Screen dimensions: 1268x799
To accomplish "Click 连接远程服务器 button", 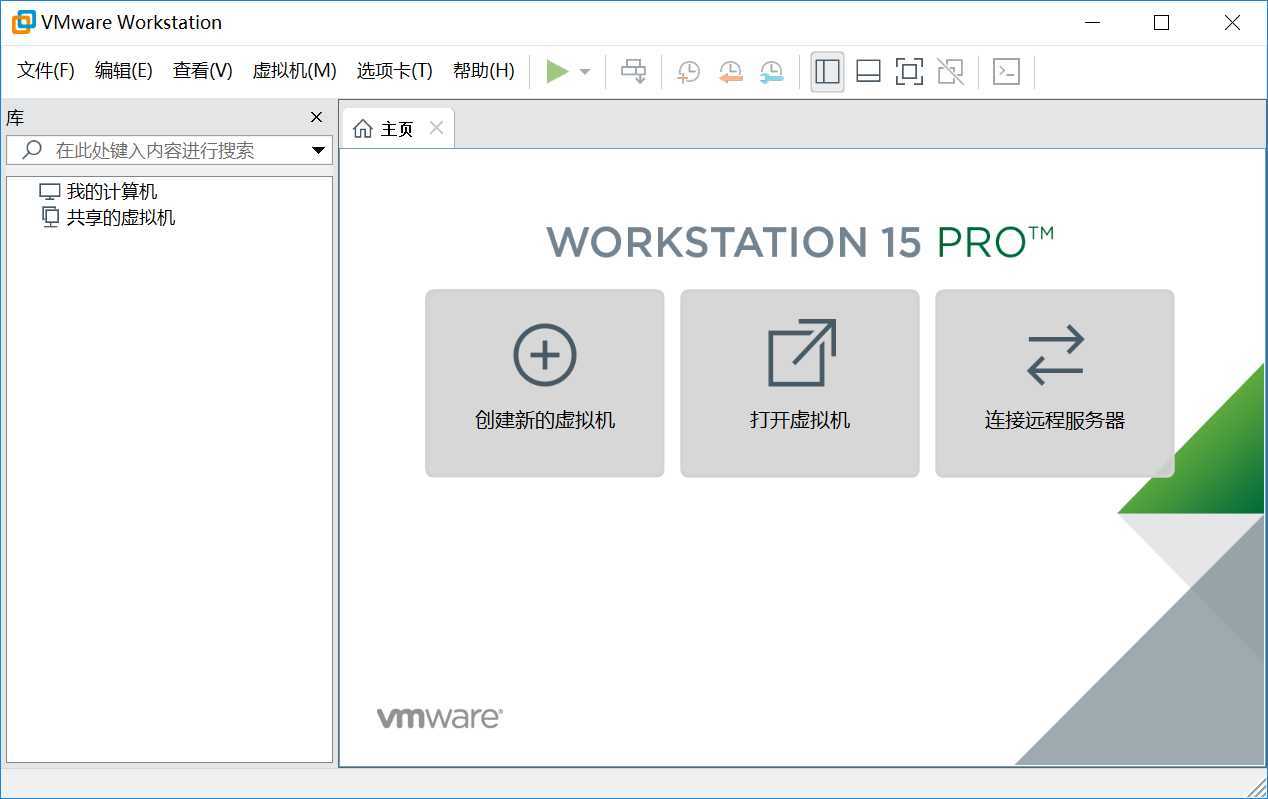I will click(x=1055, y=383).
